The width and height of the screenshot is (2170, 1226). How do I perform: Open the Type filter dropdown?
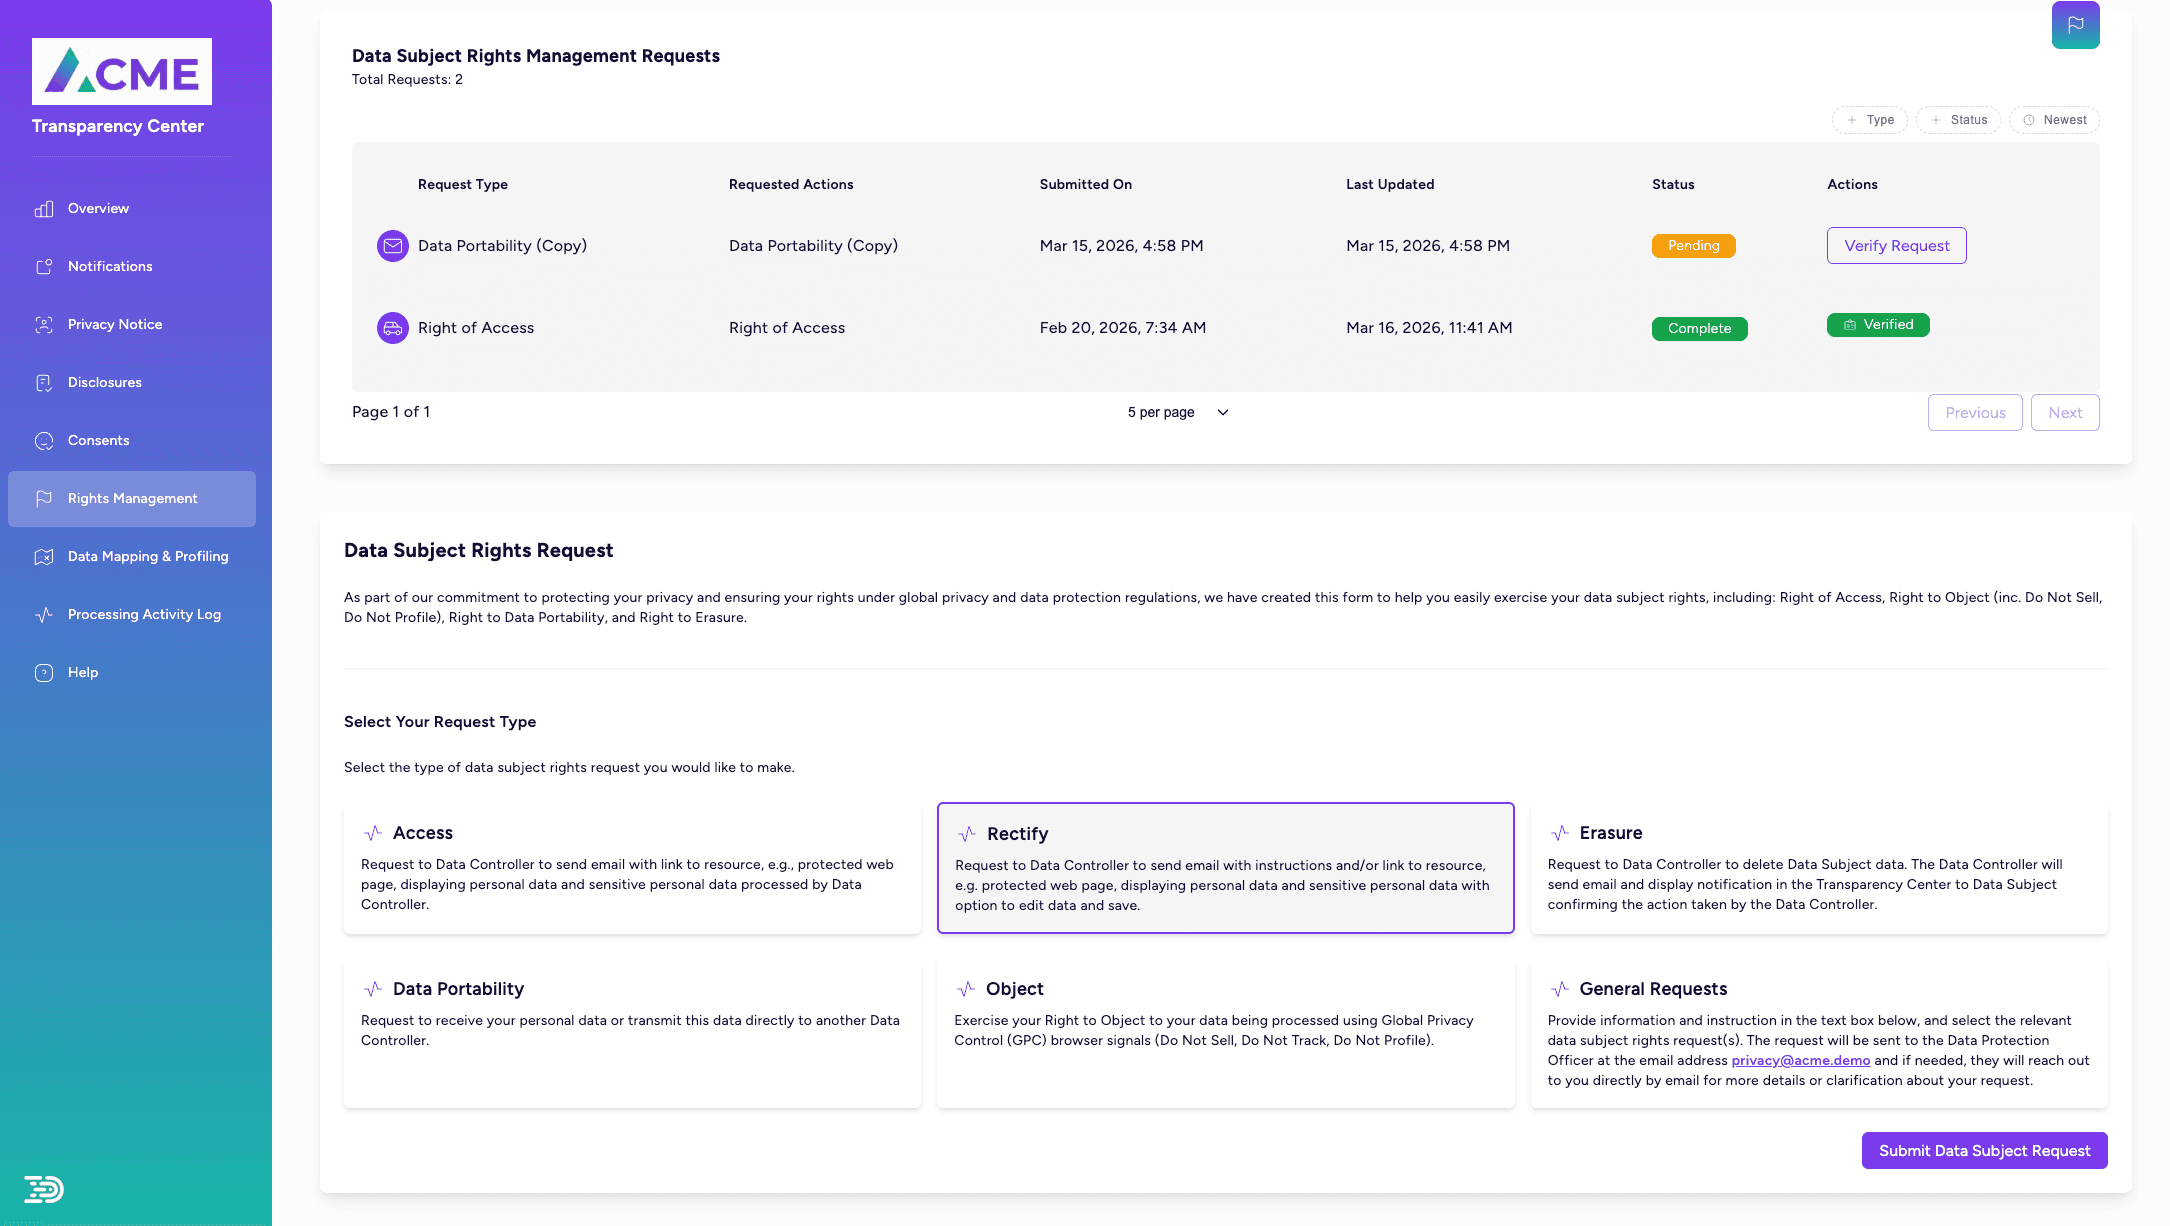pos(1869,120)
